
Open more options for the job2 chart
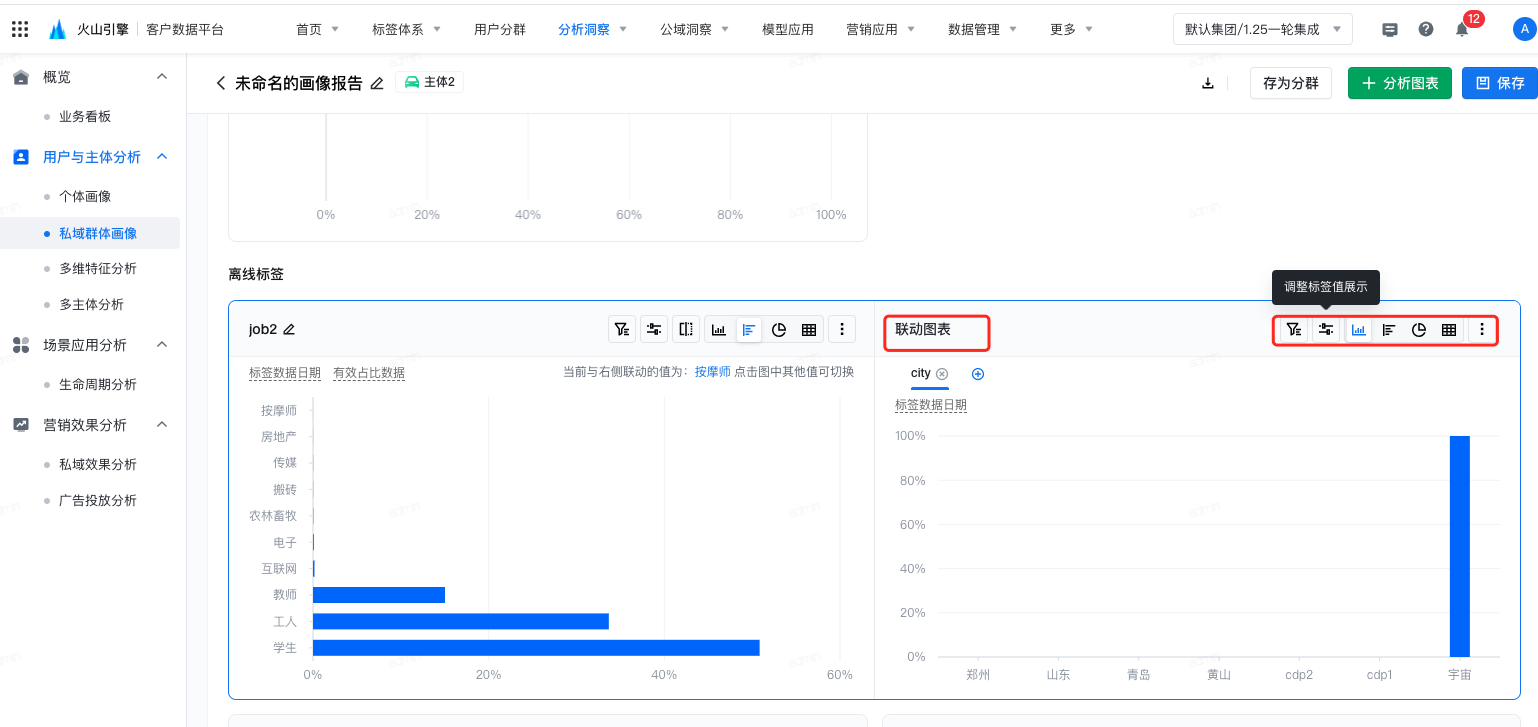coord(842,329)
